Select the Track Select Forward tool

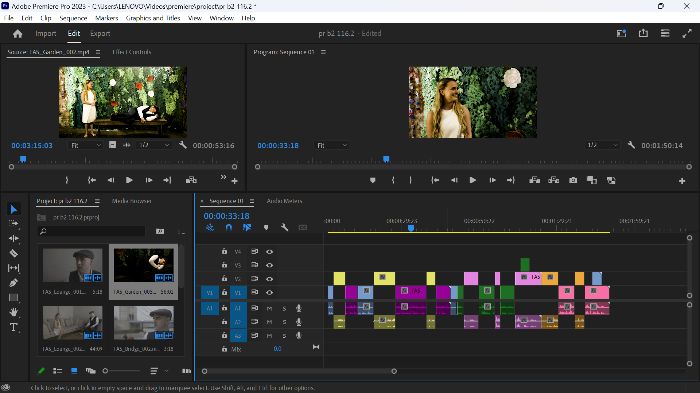point(13,223)
